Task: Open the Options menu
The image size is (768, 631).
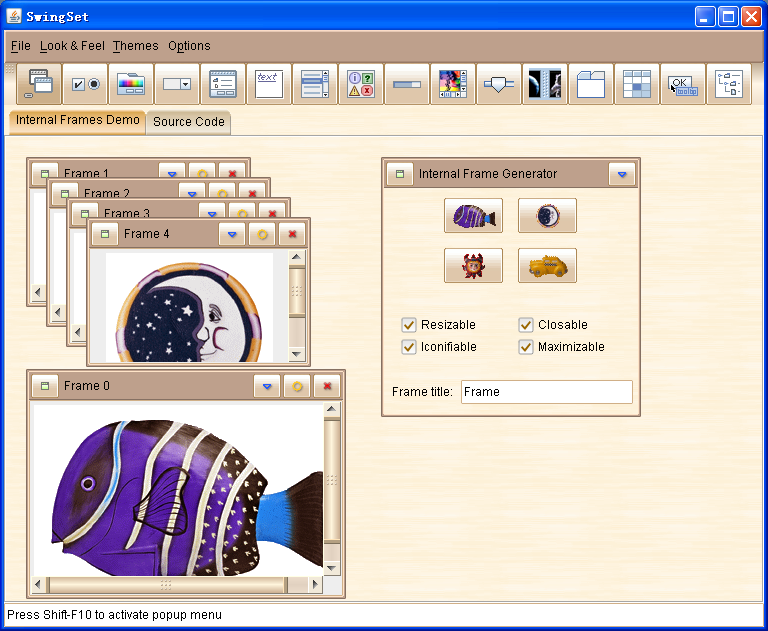Action: [x=189, y=46]
